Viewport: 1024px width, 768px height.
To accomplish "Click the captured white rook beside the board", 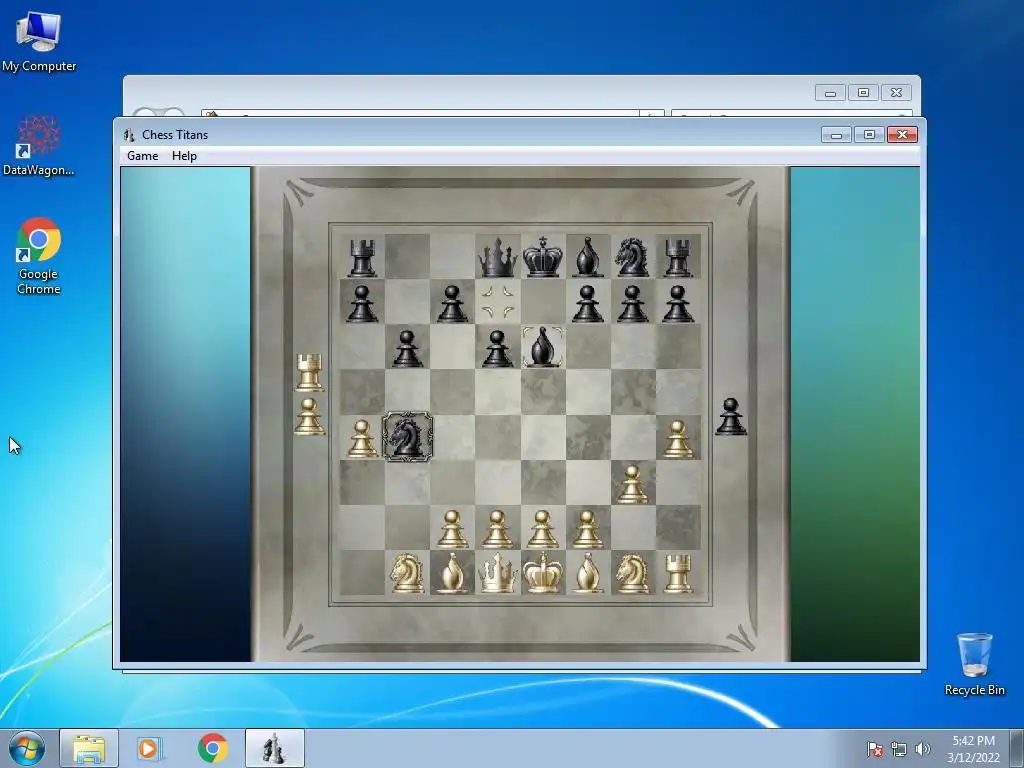I will click(x=309, y=373).
